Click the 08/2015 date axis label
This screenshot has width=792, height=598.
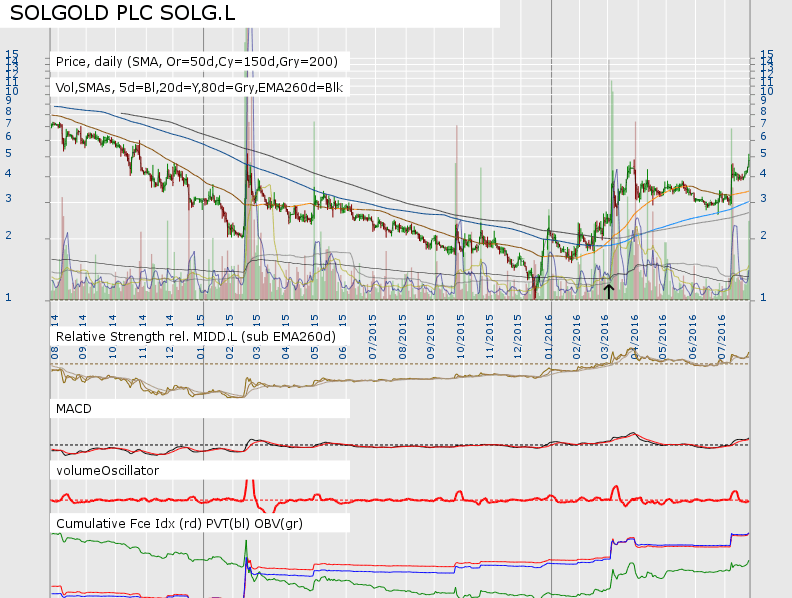coord(403,337)
